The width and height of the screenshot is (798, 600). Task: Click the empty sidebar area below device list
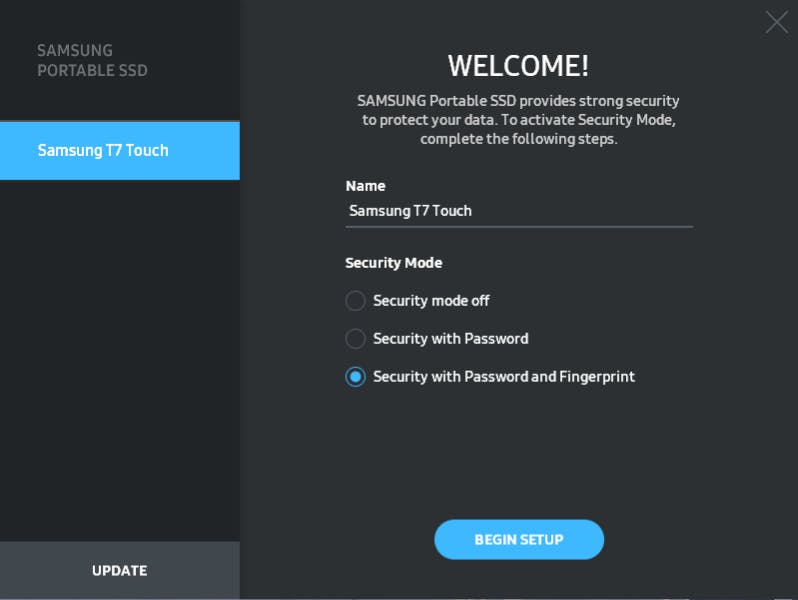pyautogui.click(x=119, y=360)
